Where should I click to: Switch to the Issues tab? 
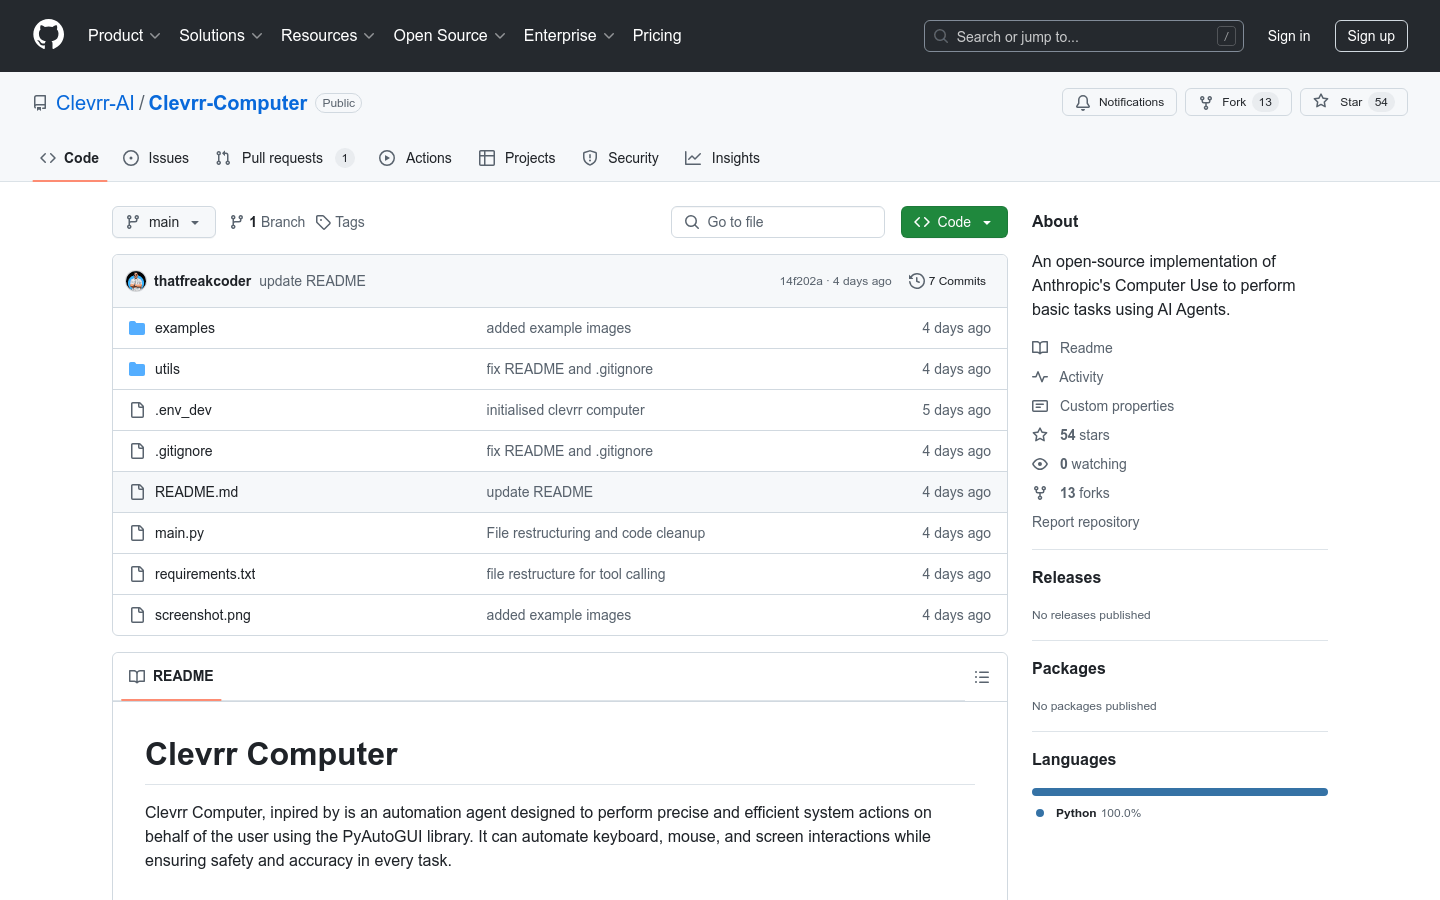tap(156, 158)
